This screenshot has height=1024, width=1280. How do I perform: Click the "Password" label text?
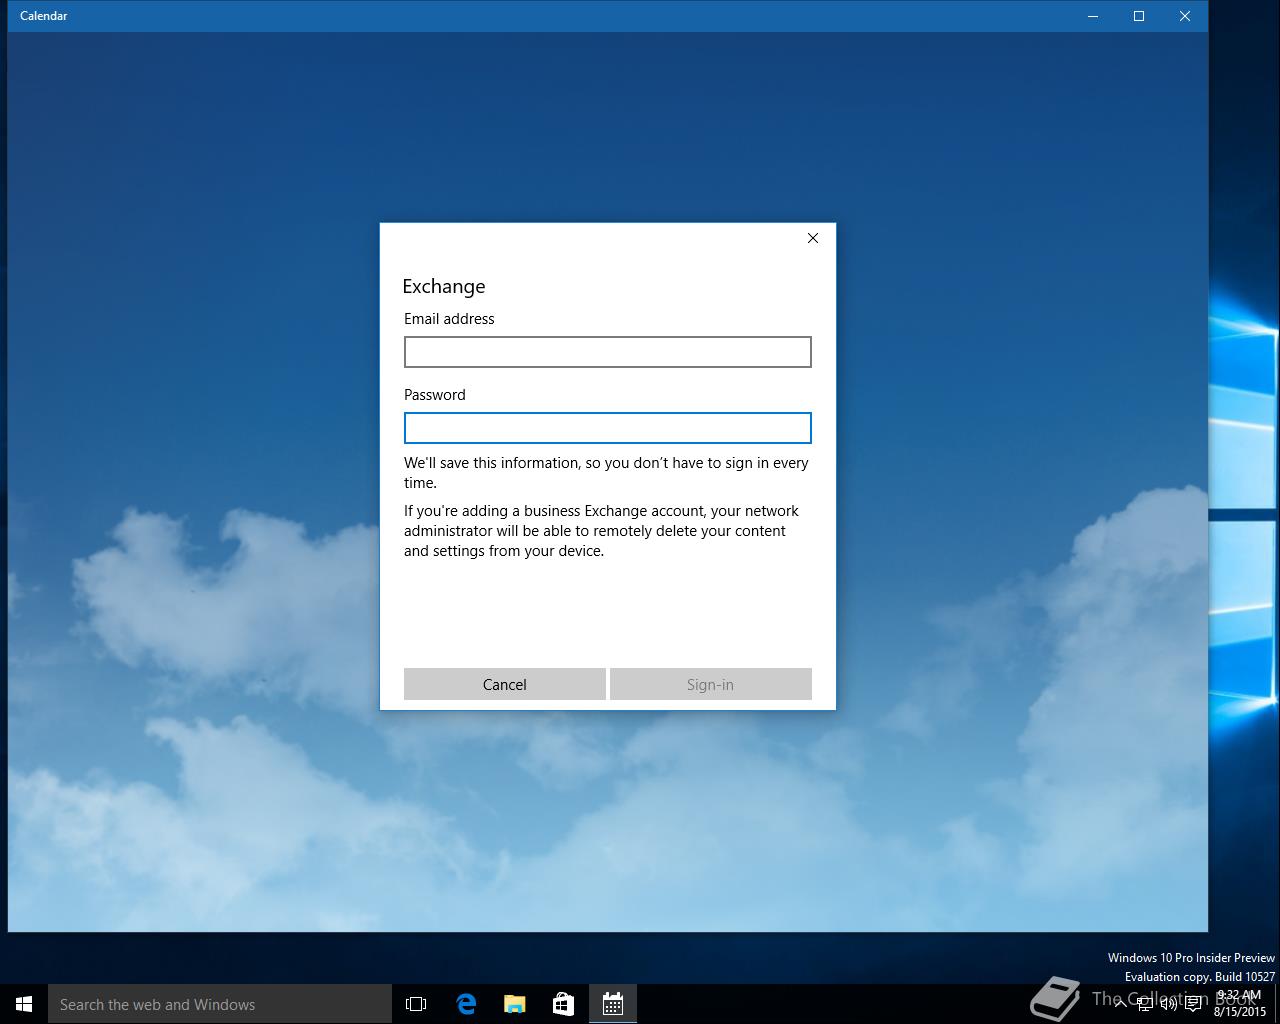click(x=435, y=395)
